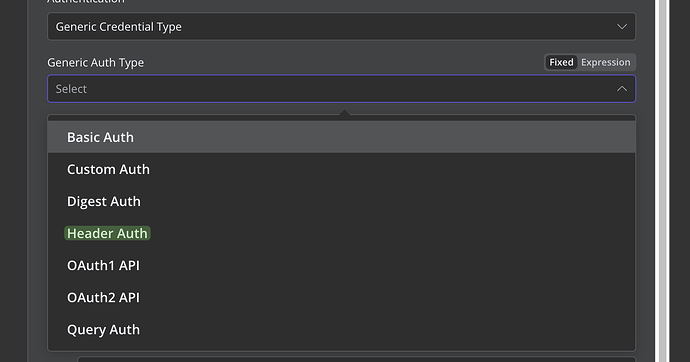Click the Authentication dropdown chevron-down arrow

(x=621, y=27)
